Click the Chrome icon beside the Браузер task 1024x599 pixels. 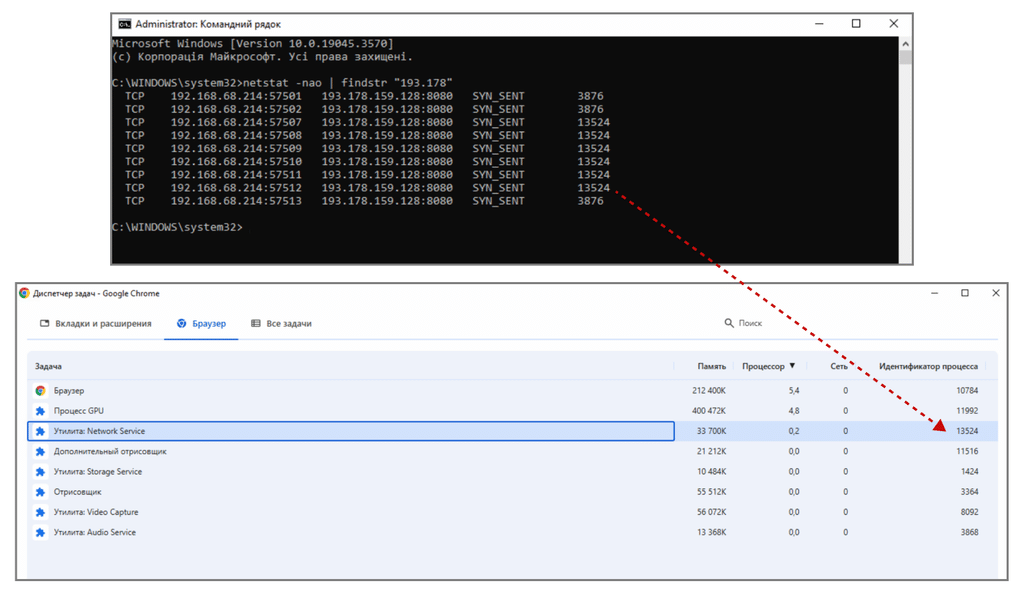[40, 391]
